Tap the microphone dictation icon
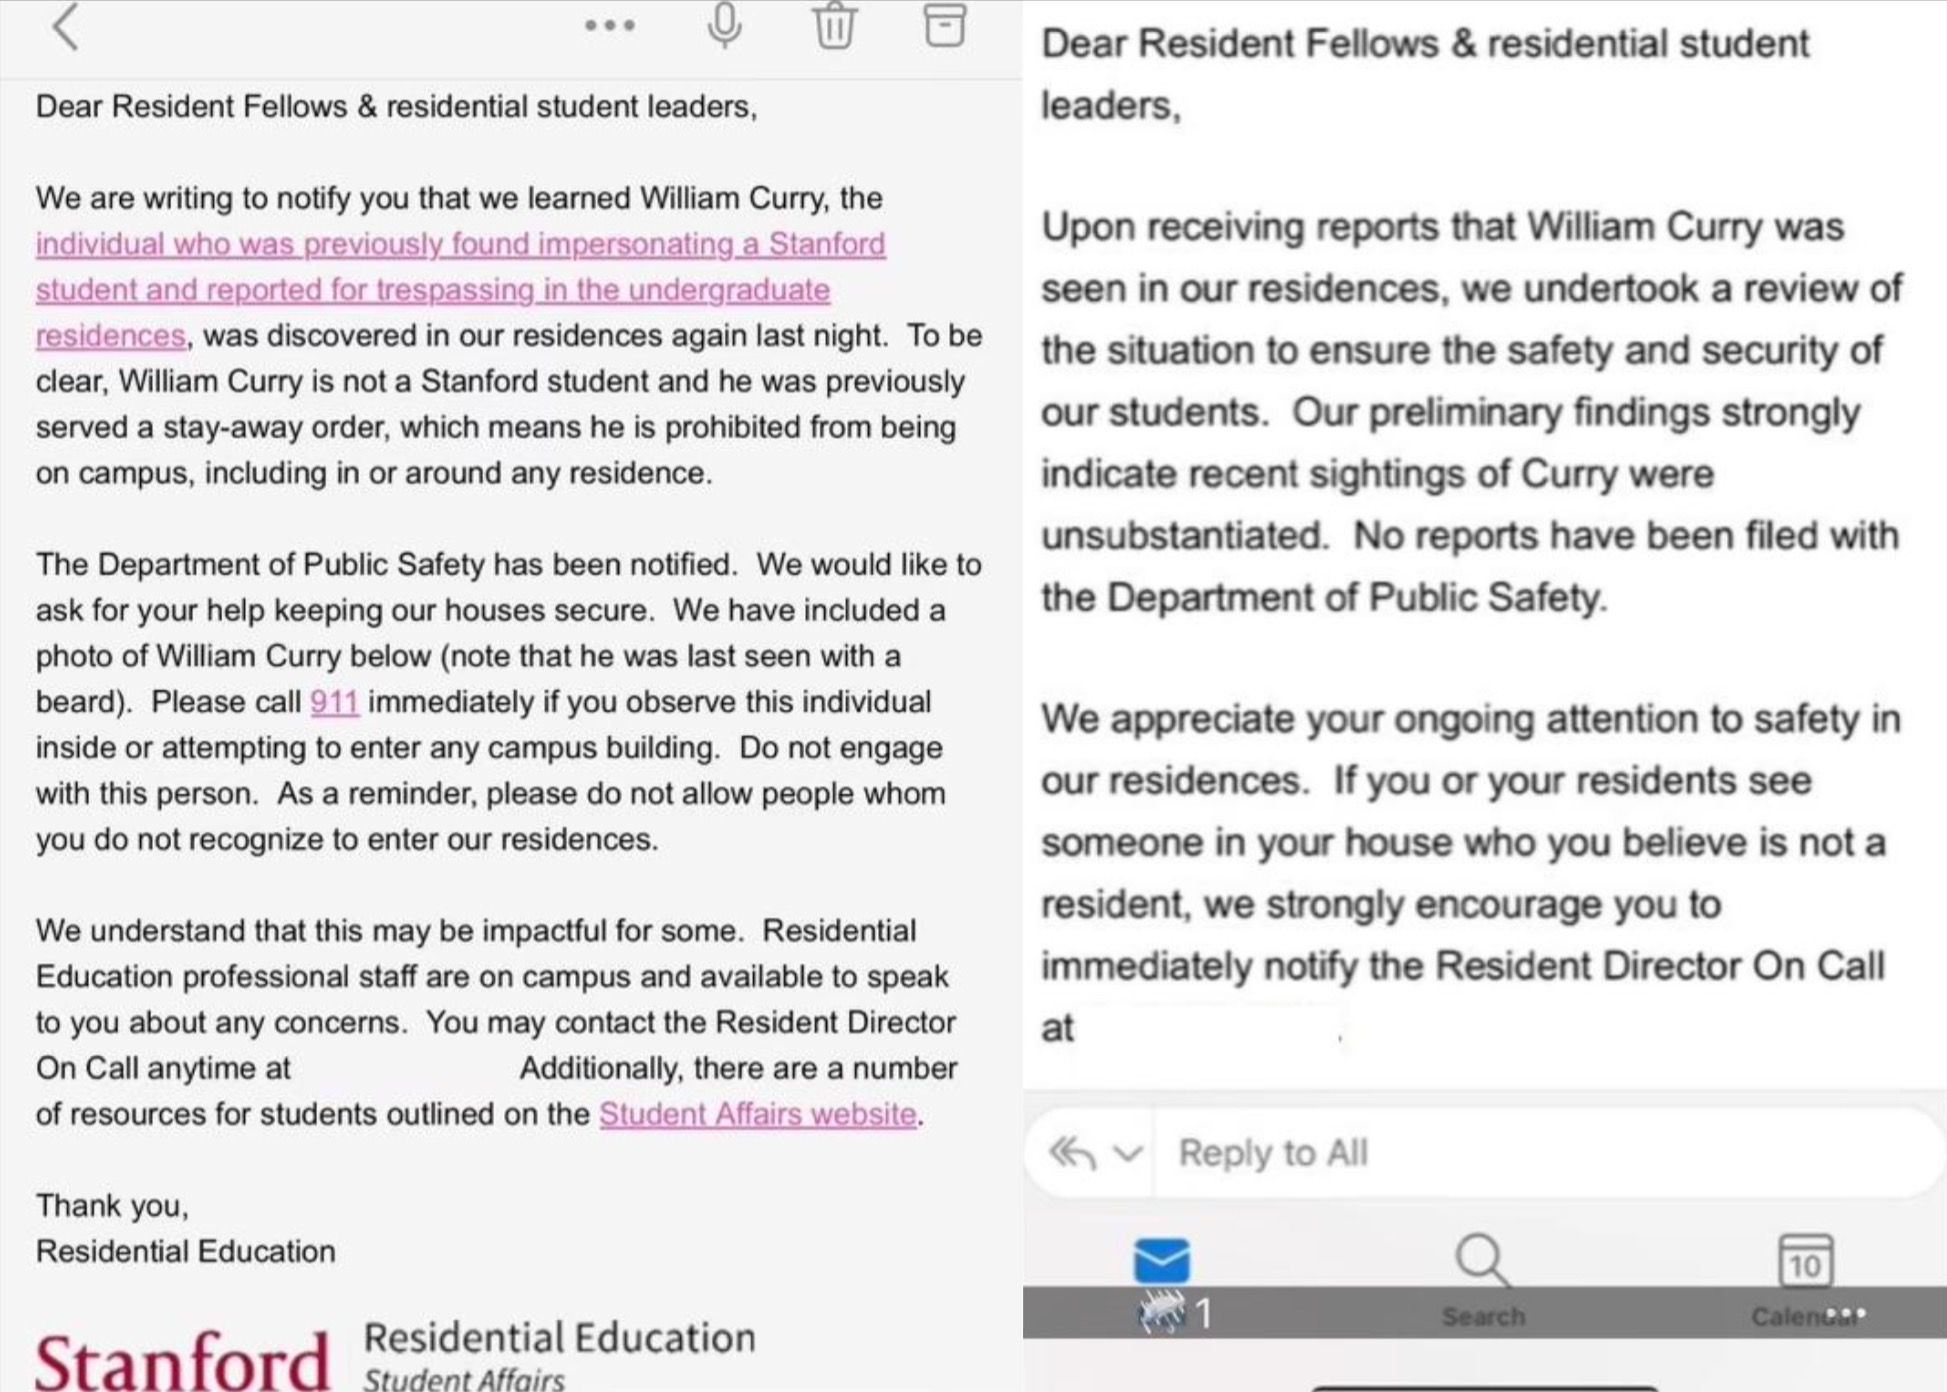The image size is (1947, 1392). (x=724, y=26)
